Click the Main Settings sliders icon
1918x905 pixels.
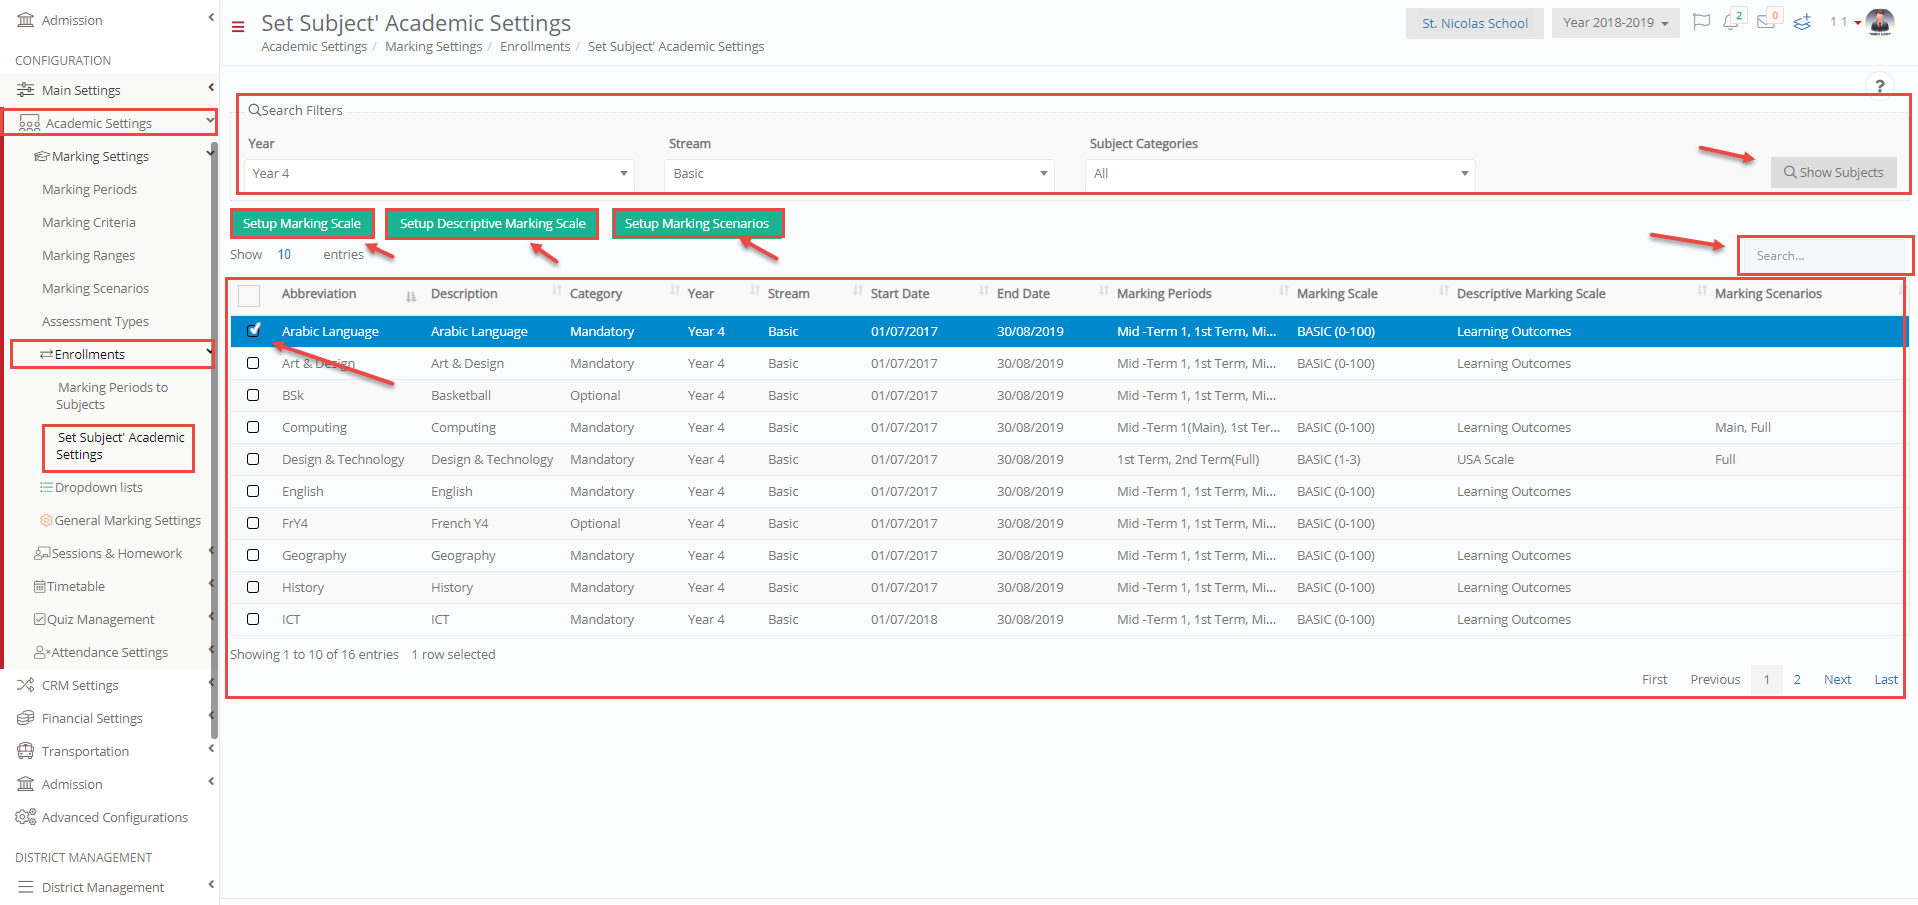[26, 90]
